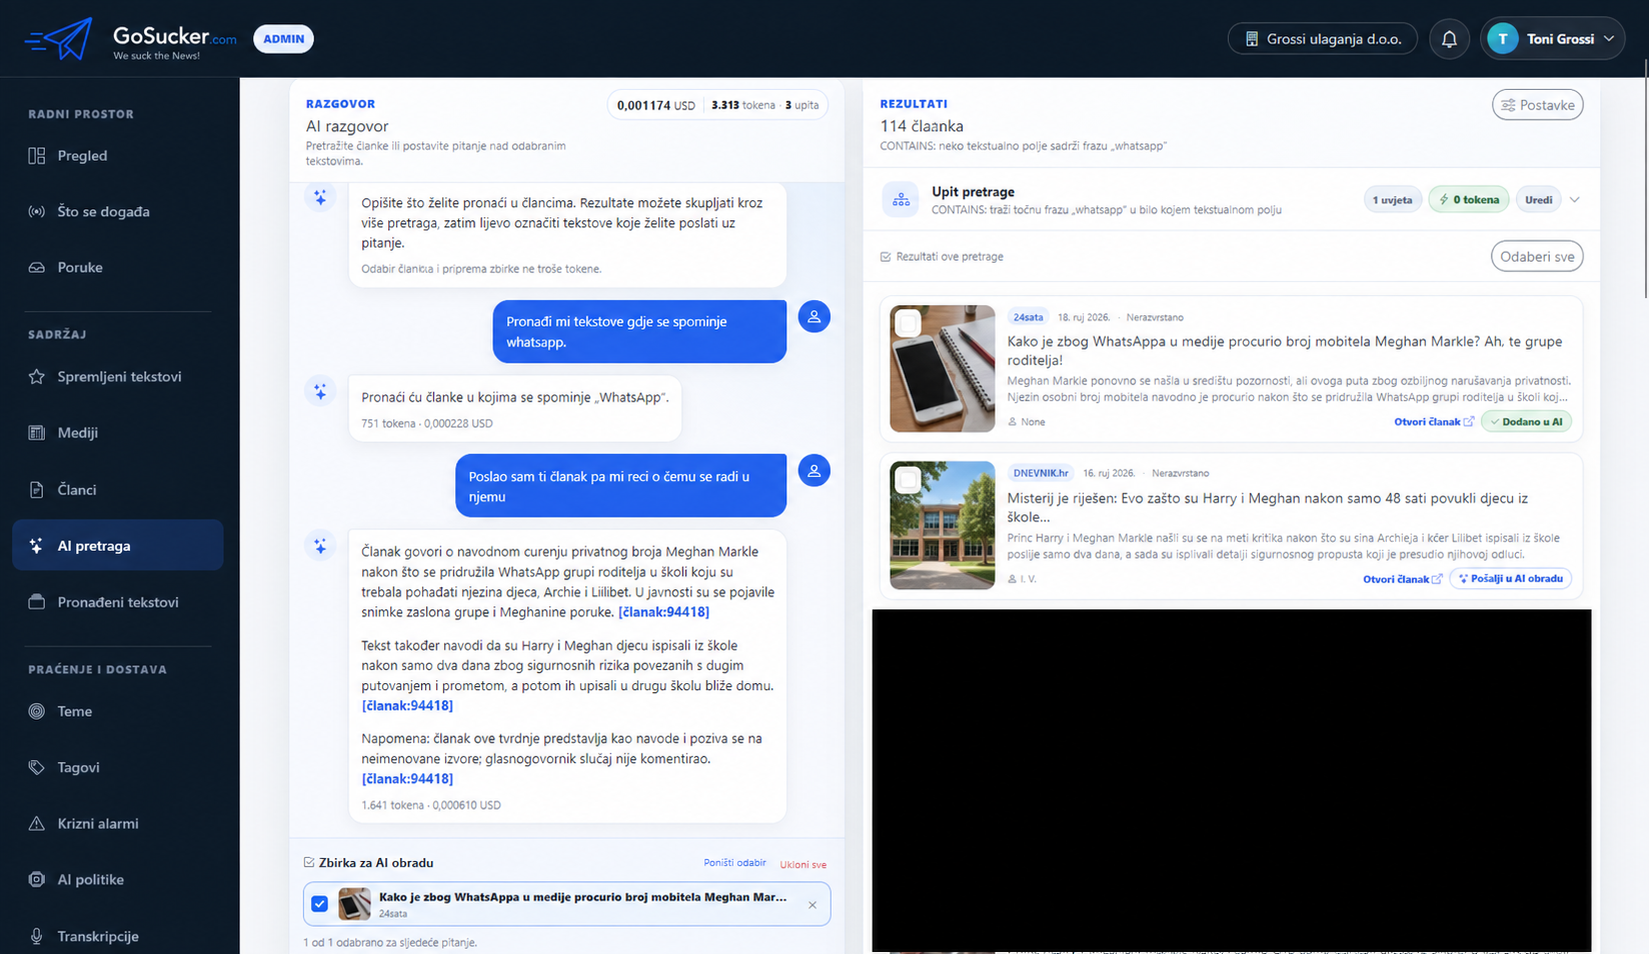Click the Članci document icon
1649x954 pixels.
coord(37,490)
